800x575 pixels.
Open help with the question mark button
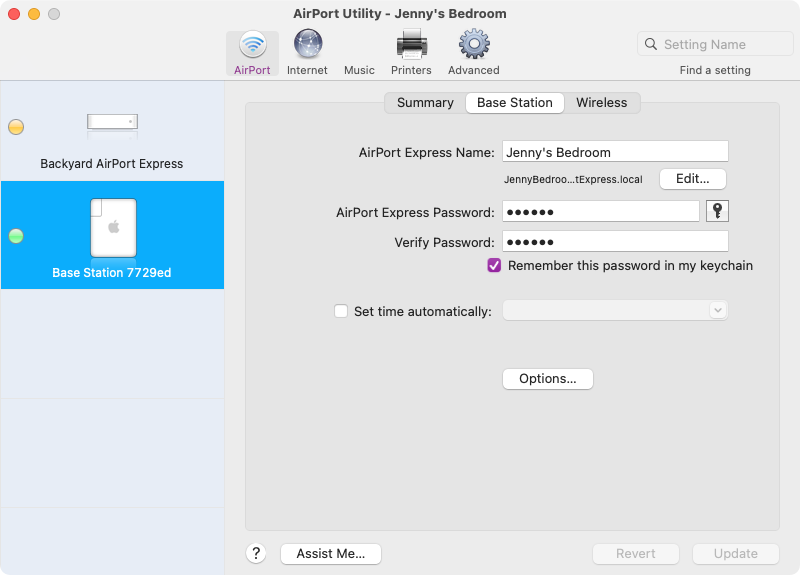(256, 553)
